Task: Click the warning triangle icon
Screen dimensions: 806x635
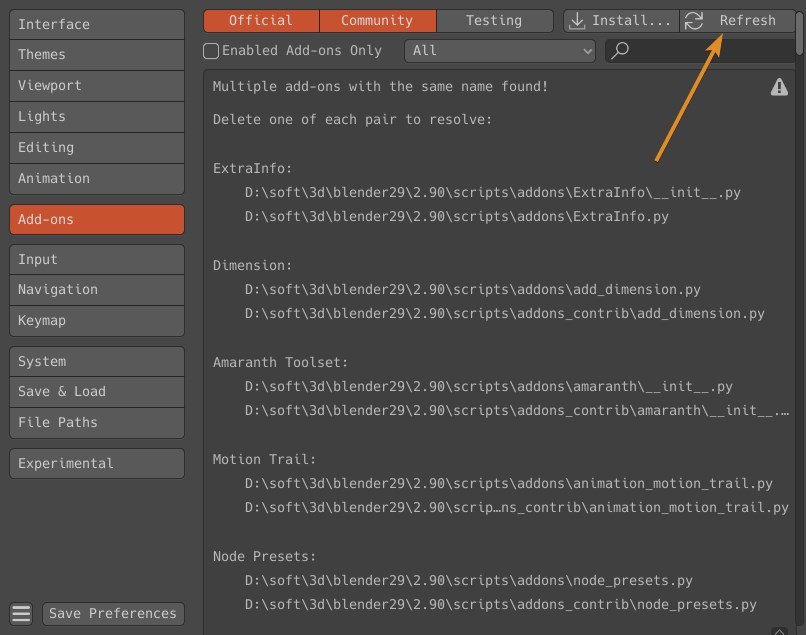Action: point(779,88)
